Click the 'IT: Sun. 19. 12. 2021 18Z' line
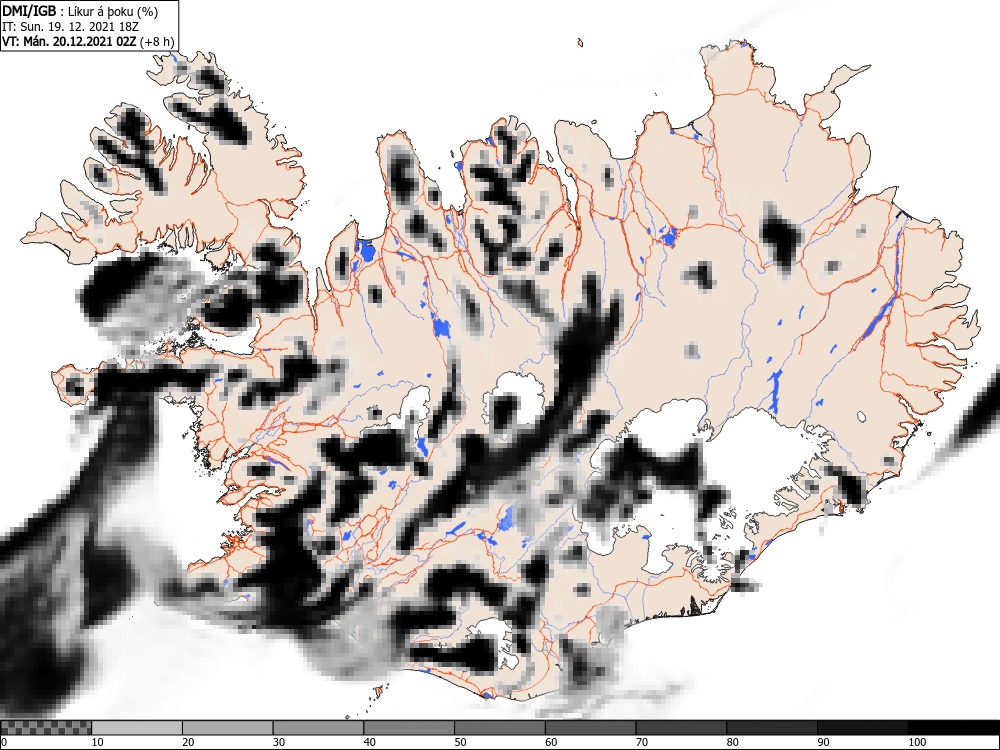Viewport: 1000px width, 750px height. pyautogui.click(x=70, y=27)
